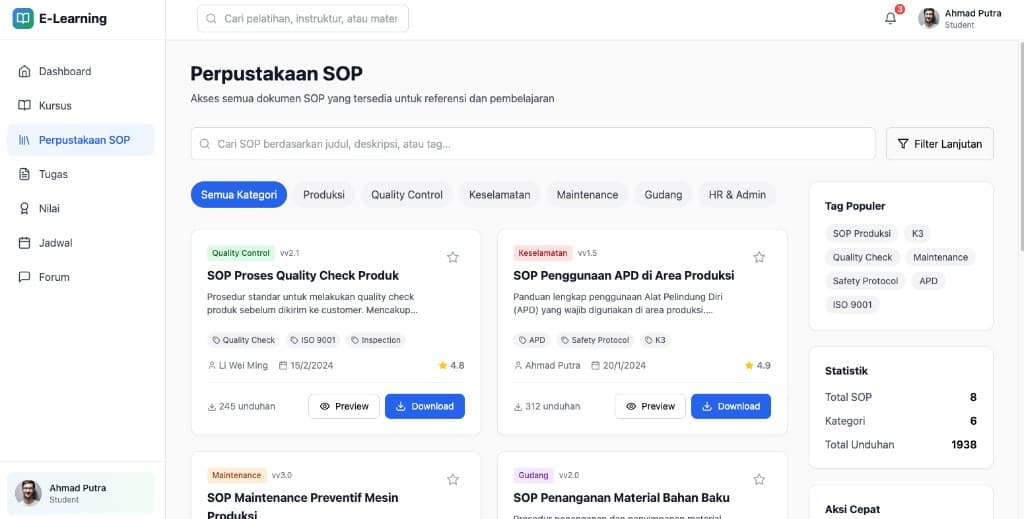Open Filter Lanjutan
This screenshot has width=1024, height=519.
click(x=940, y=144)
